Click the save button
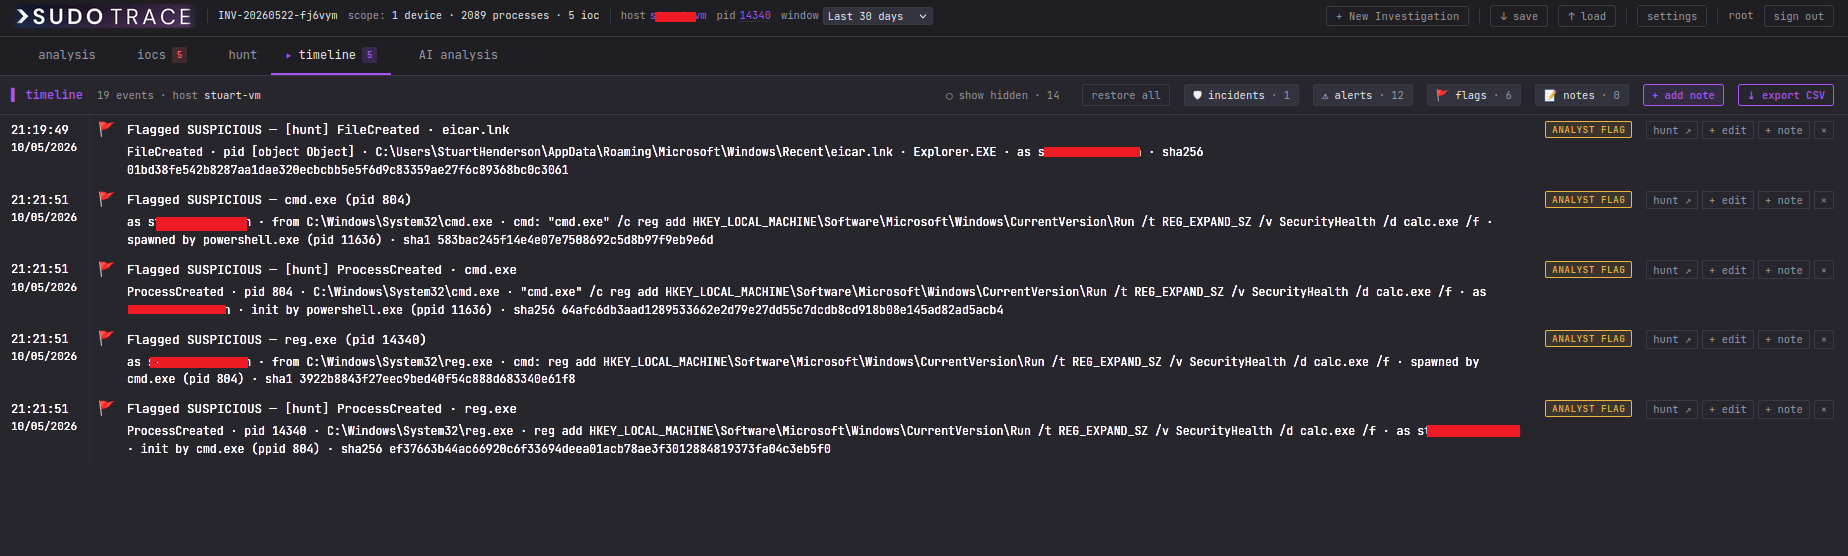 point(1519,16)
